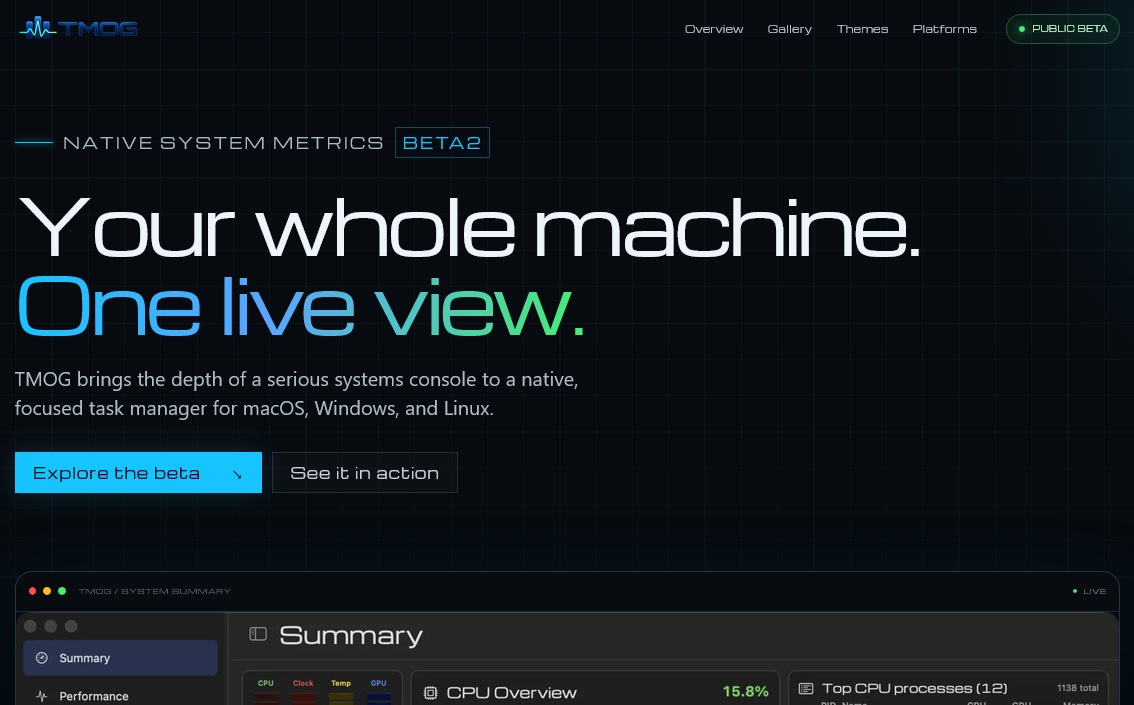Click the green CPU gauge label
1134x705 pixels.
click(265, 683)
